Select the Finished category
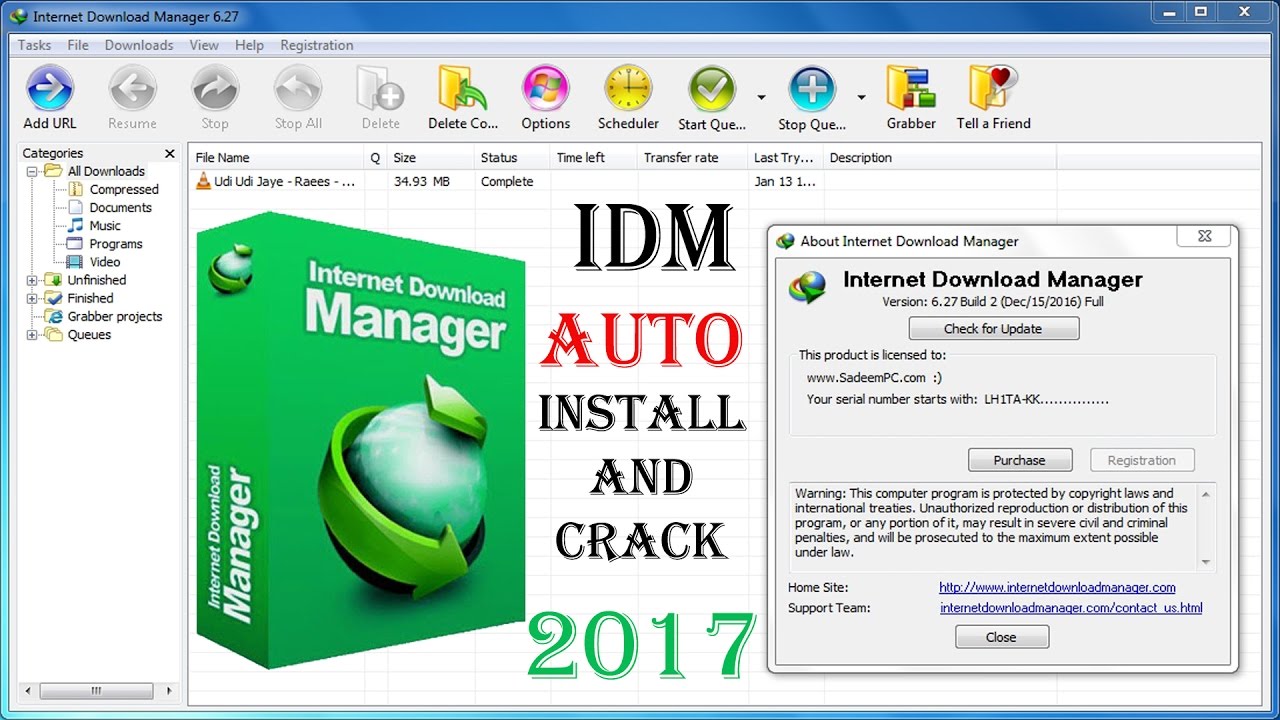Screen dimensions: 1280x720 coord(90,298)
